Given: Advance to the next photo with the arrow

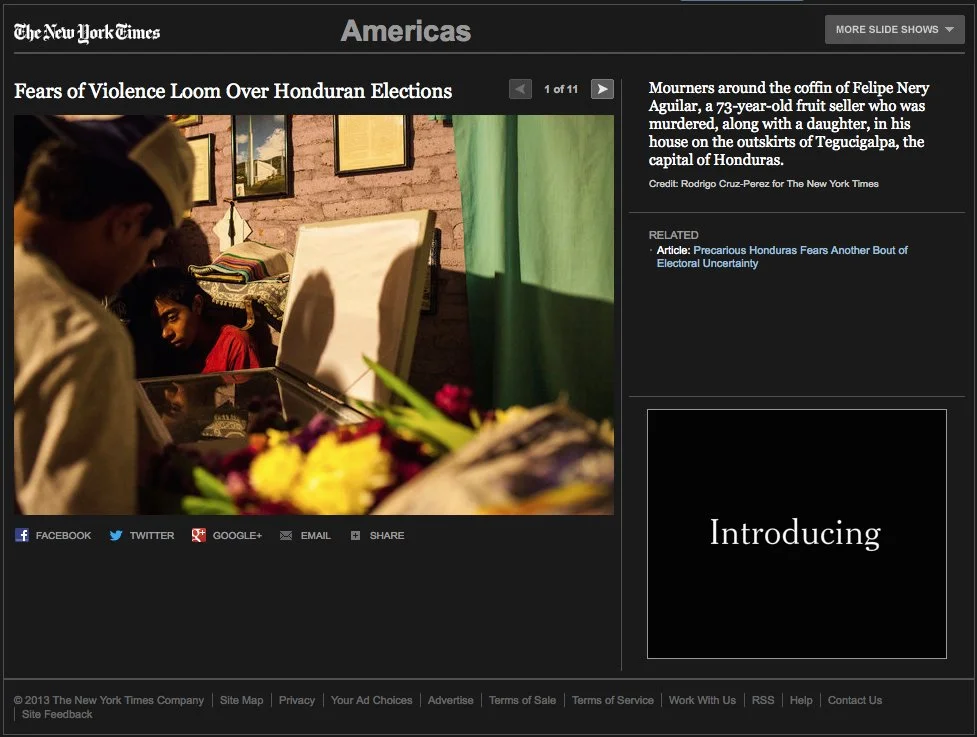Looking at the screenshot, I should click(x=601, y=89).
